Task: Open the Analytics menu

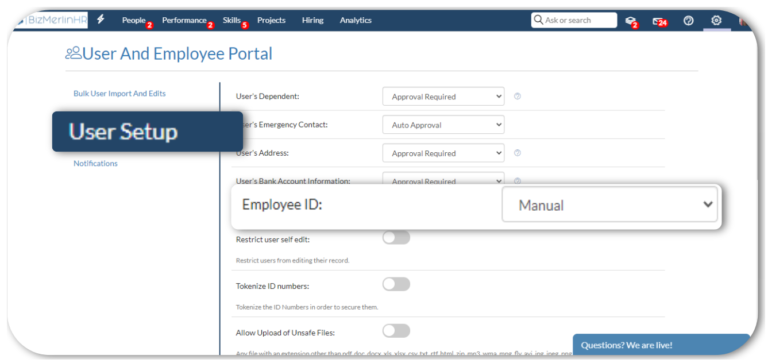Action: [356, 20]
